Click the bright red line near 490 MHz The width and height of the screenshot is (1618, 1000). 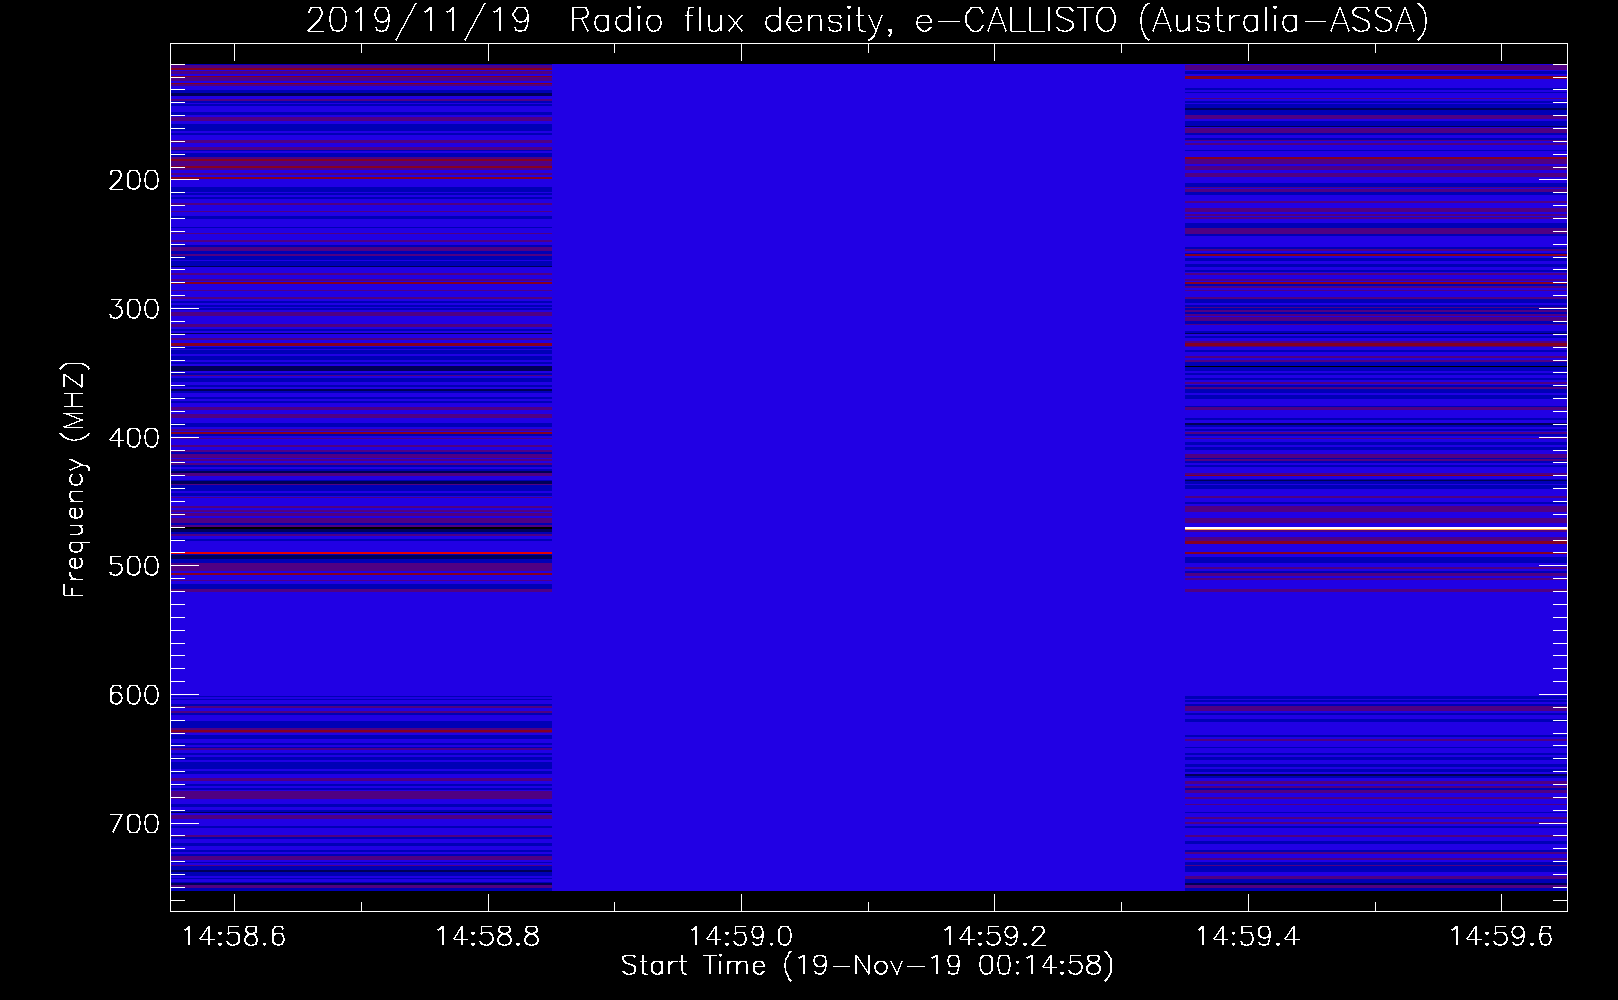[361, 553]
